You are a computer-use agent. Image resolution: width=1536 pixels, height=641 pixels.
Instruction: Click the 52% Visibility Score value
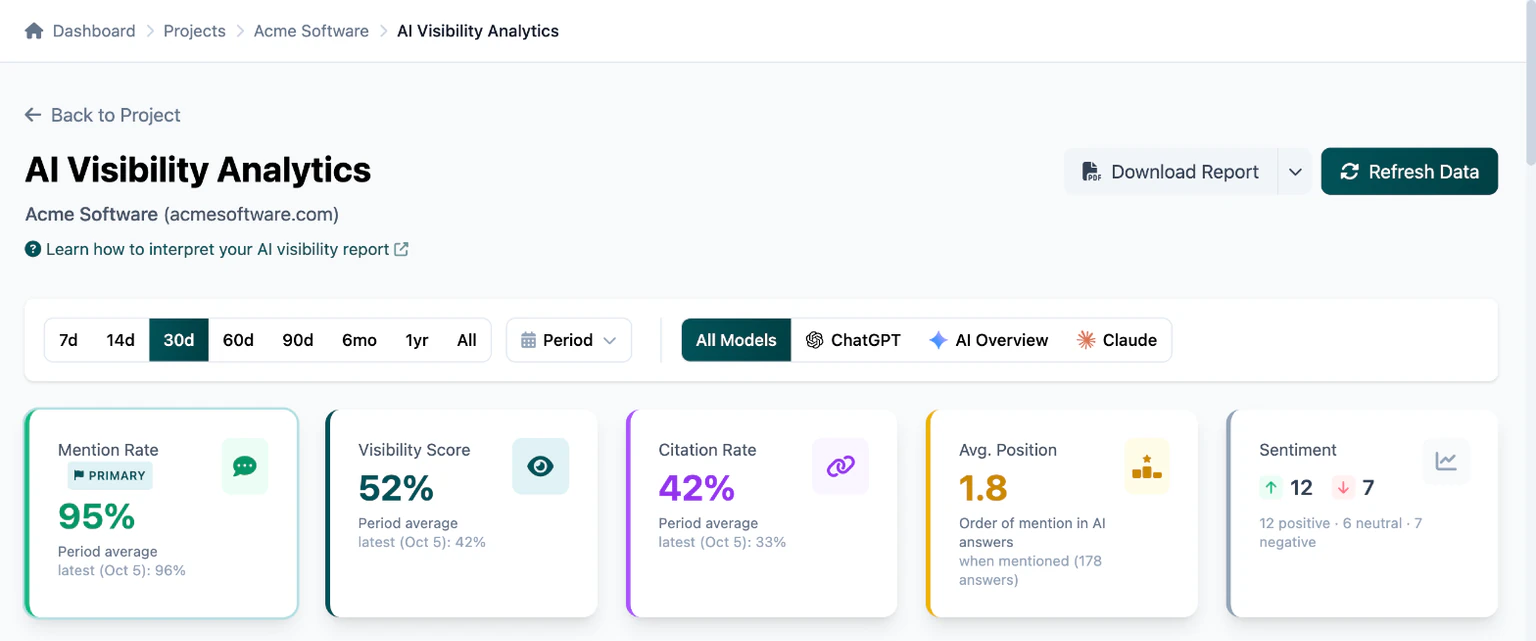(396, 488)
